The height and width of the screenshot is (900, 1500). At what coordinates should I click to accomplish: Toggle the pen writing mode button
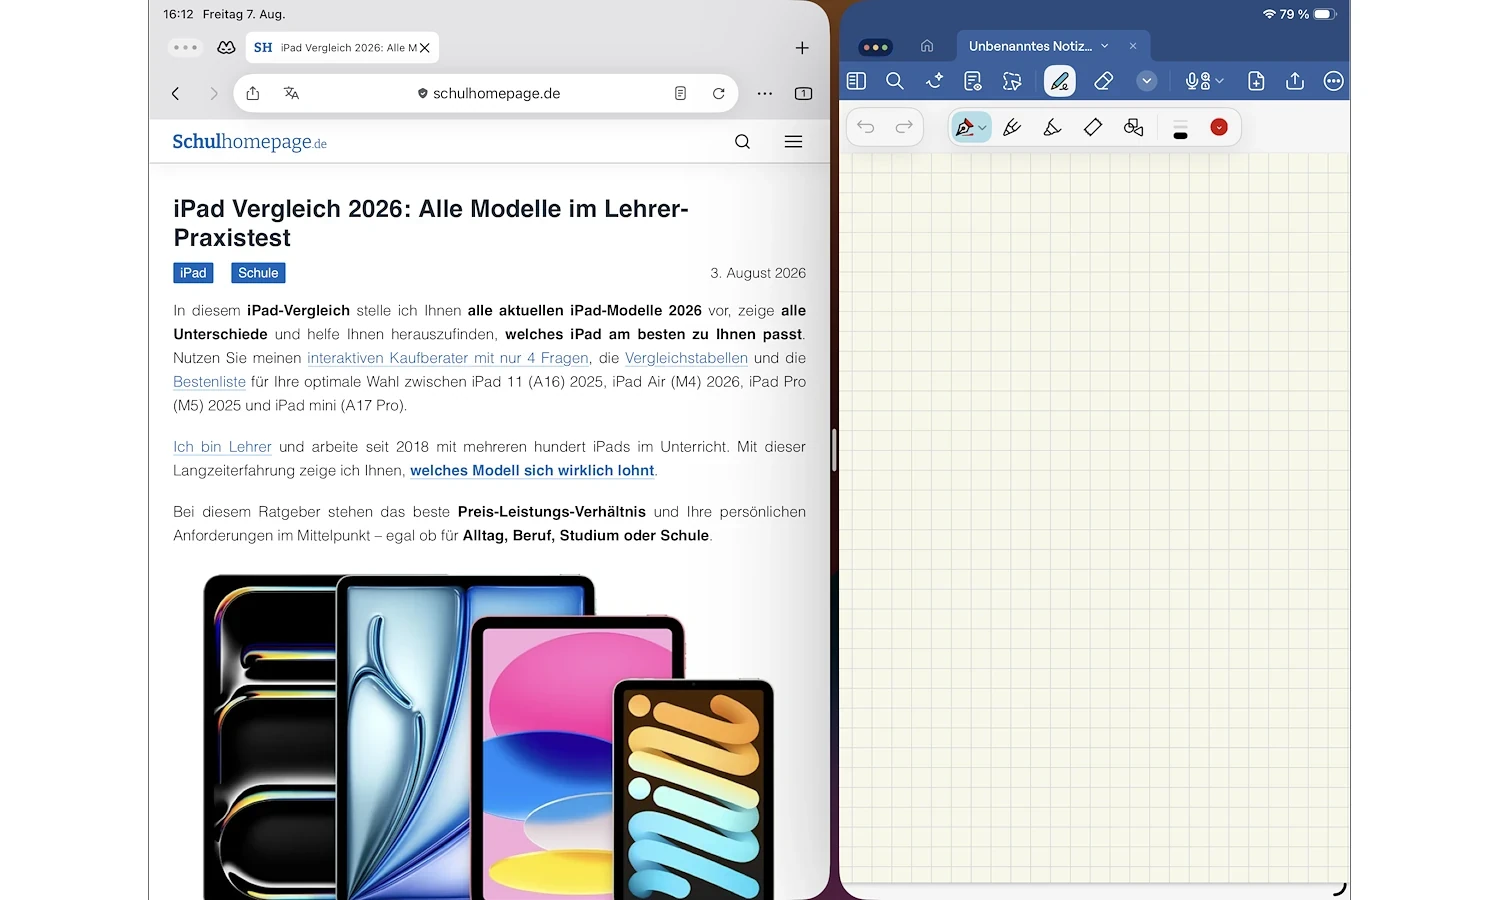(1060, 81)
